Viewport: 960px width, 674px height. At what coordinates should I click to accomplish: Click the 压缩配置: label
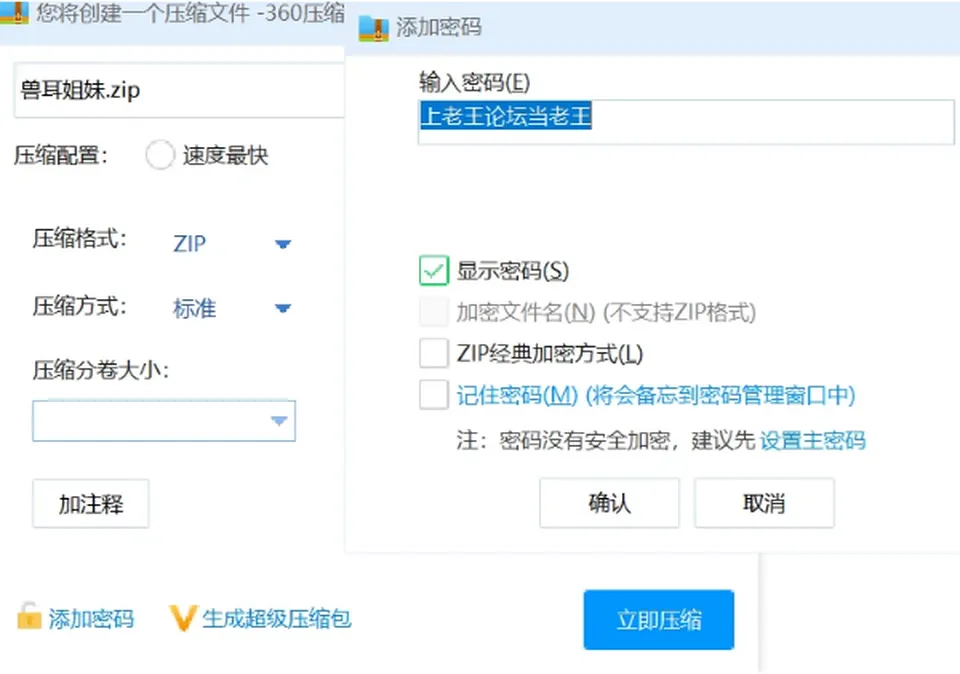coord(61,155)
